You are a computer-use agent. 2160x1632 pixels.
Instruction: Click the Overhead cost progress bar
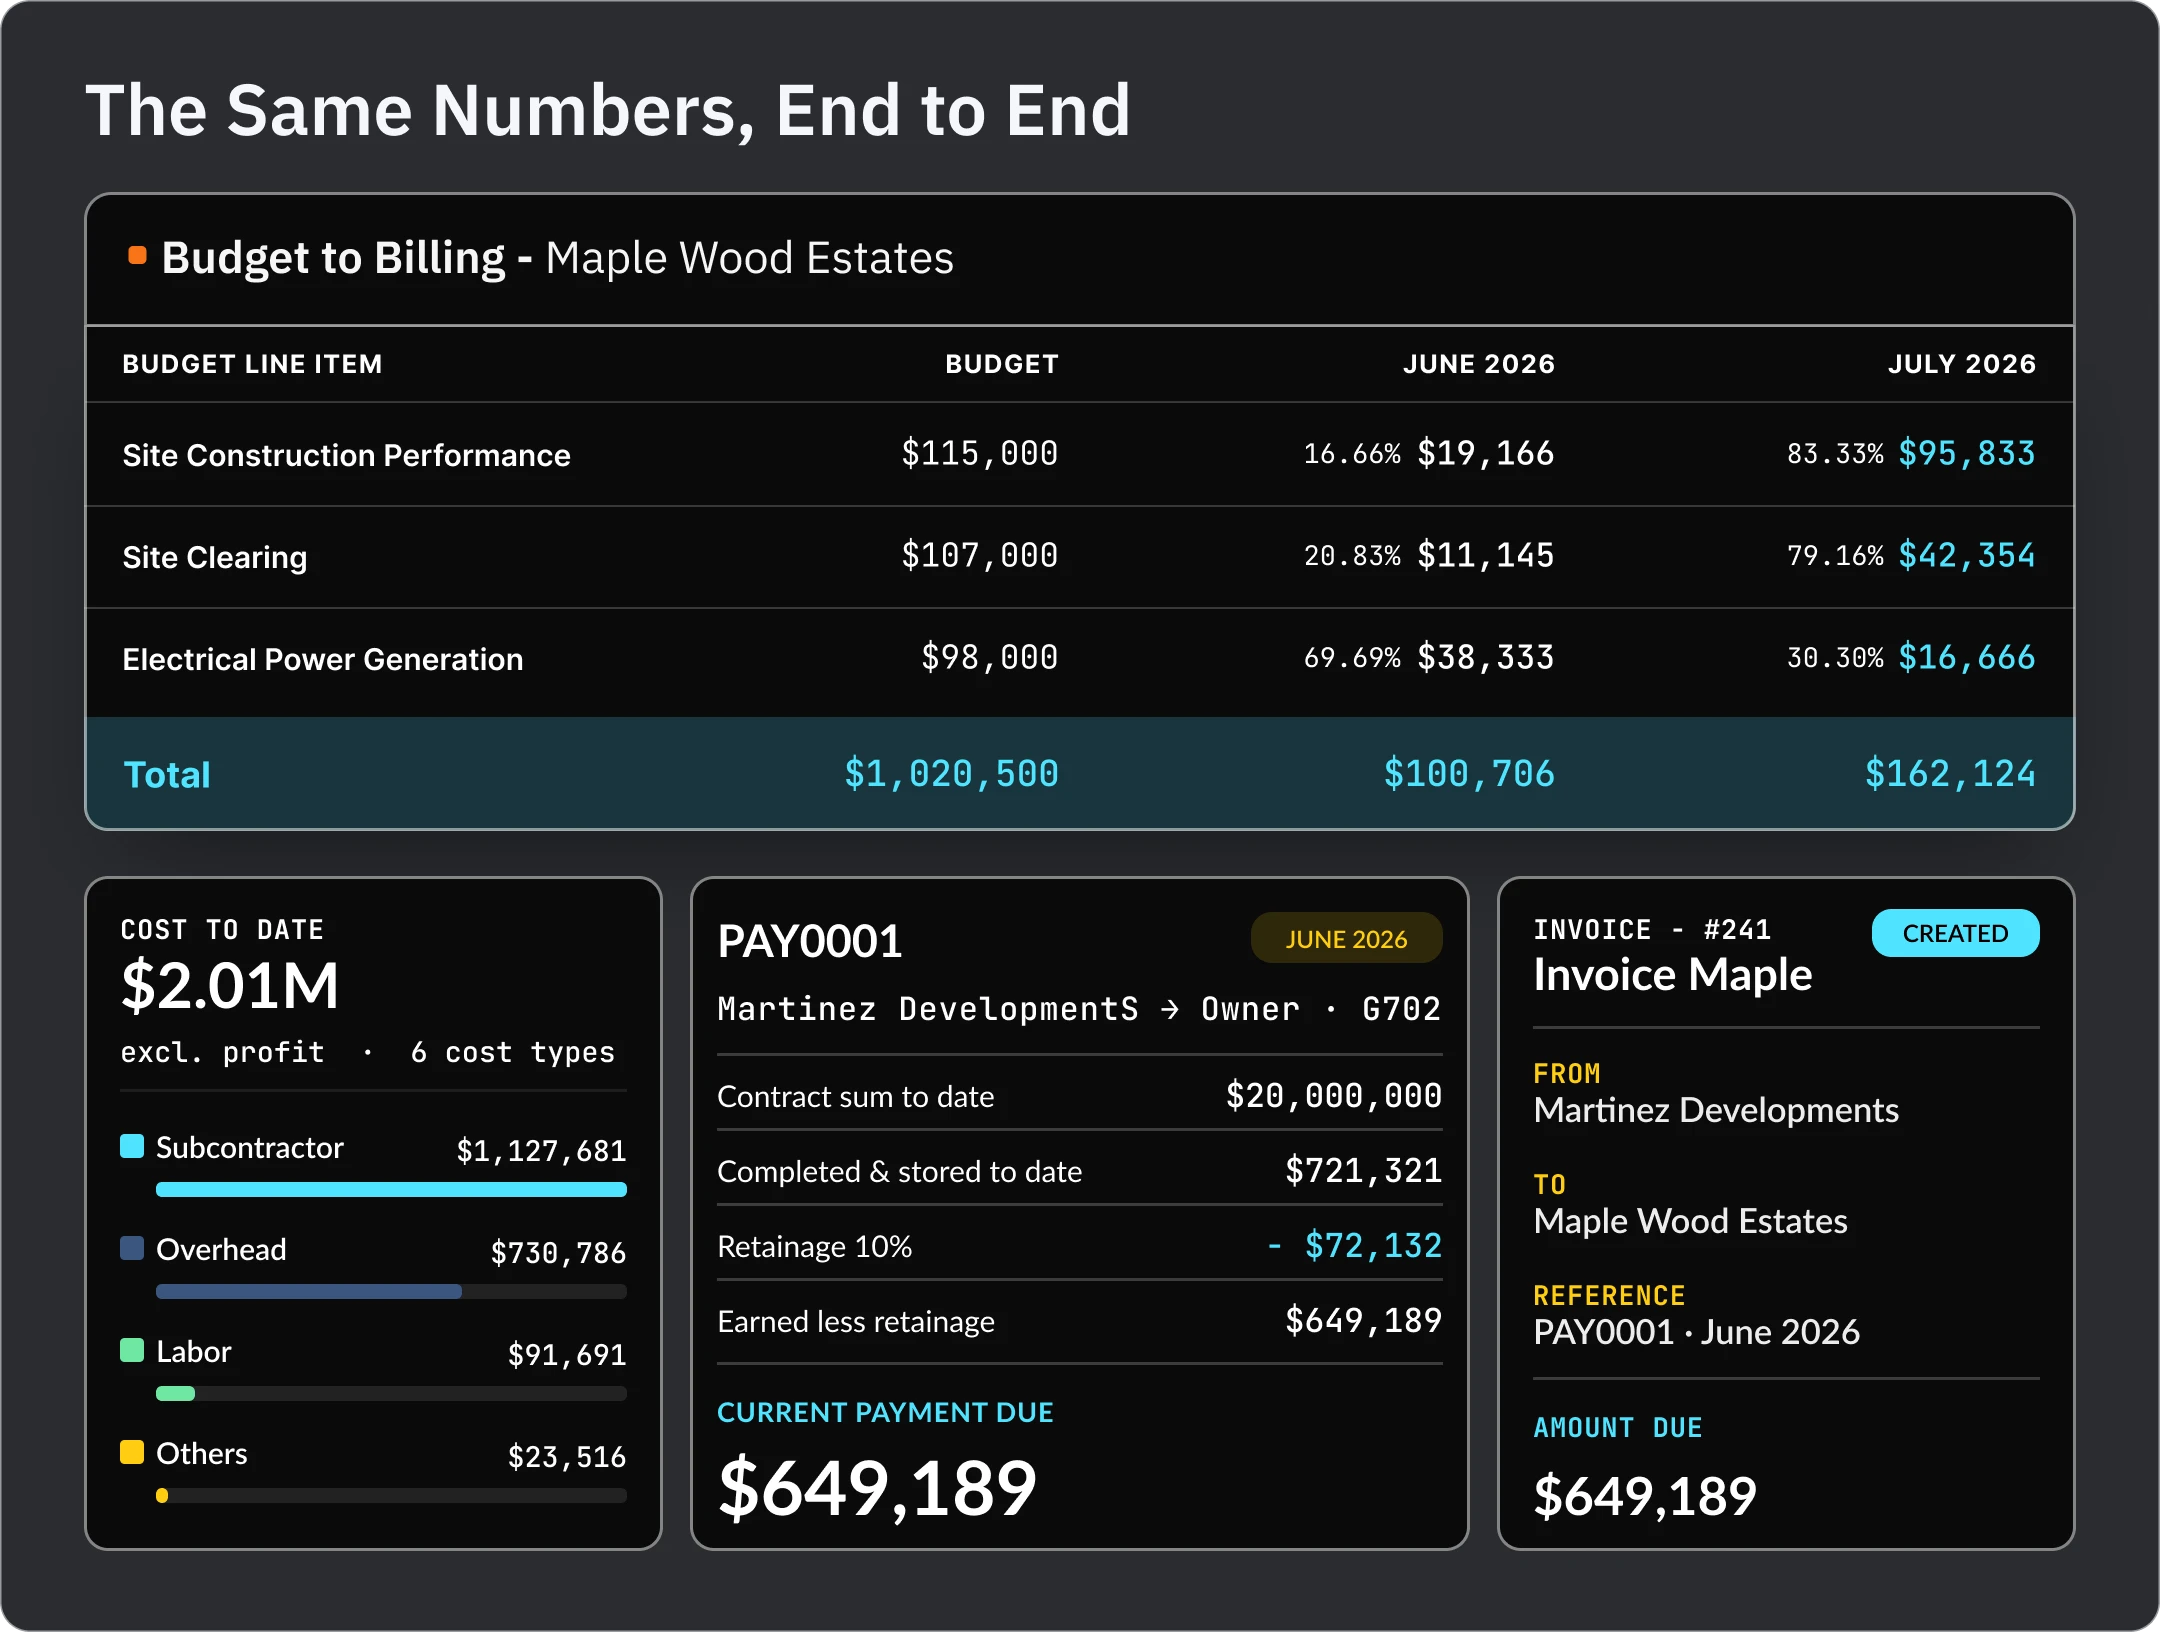[391, 1292]
